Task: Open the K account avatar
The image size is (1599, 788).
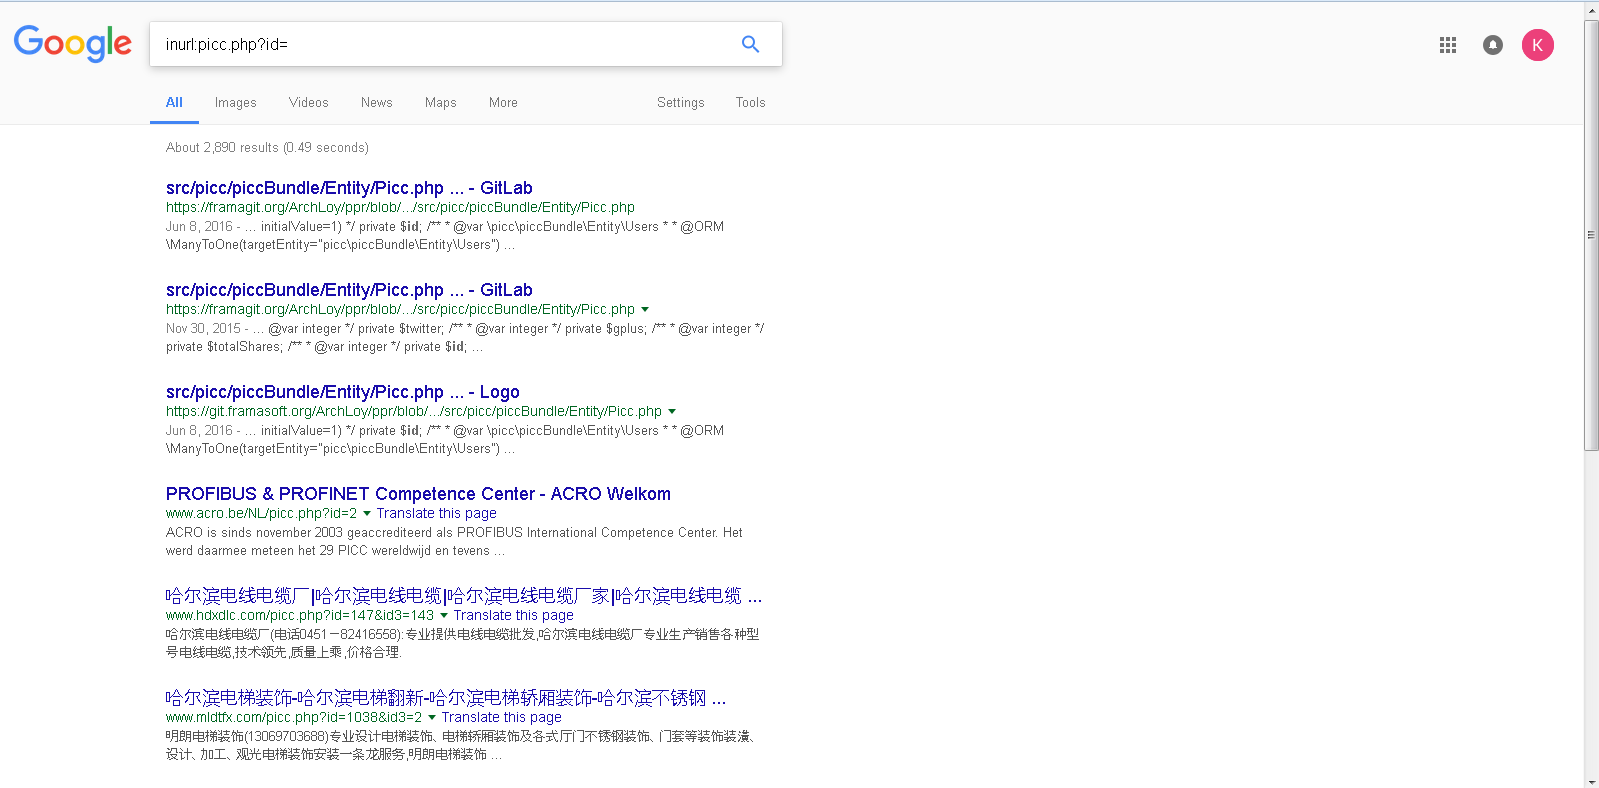Action: (1537, 45)
